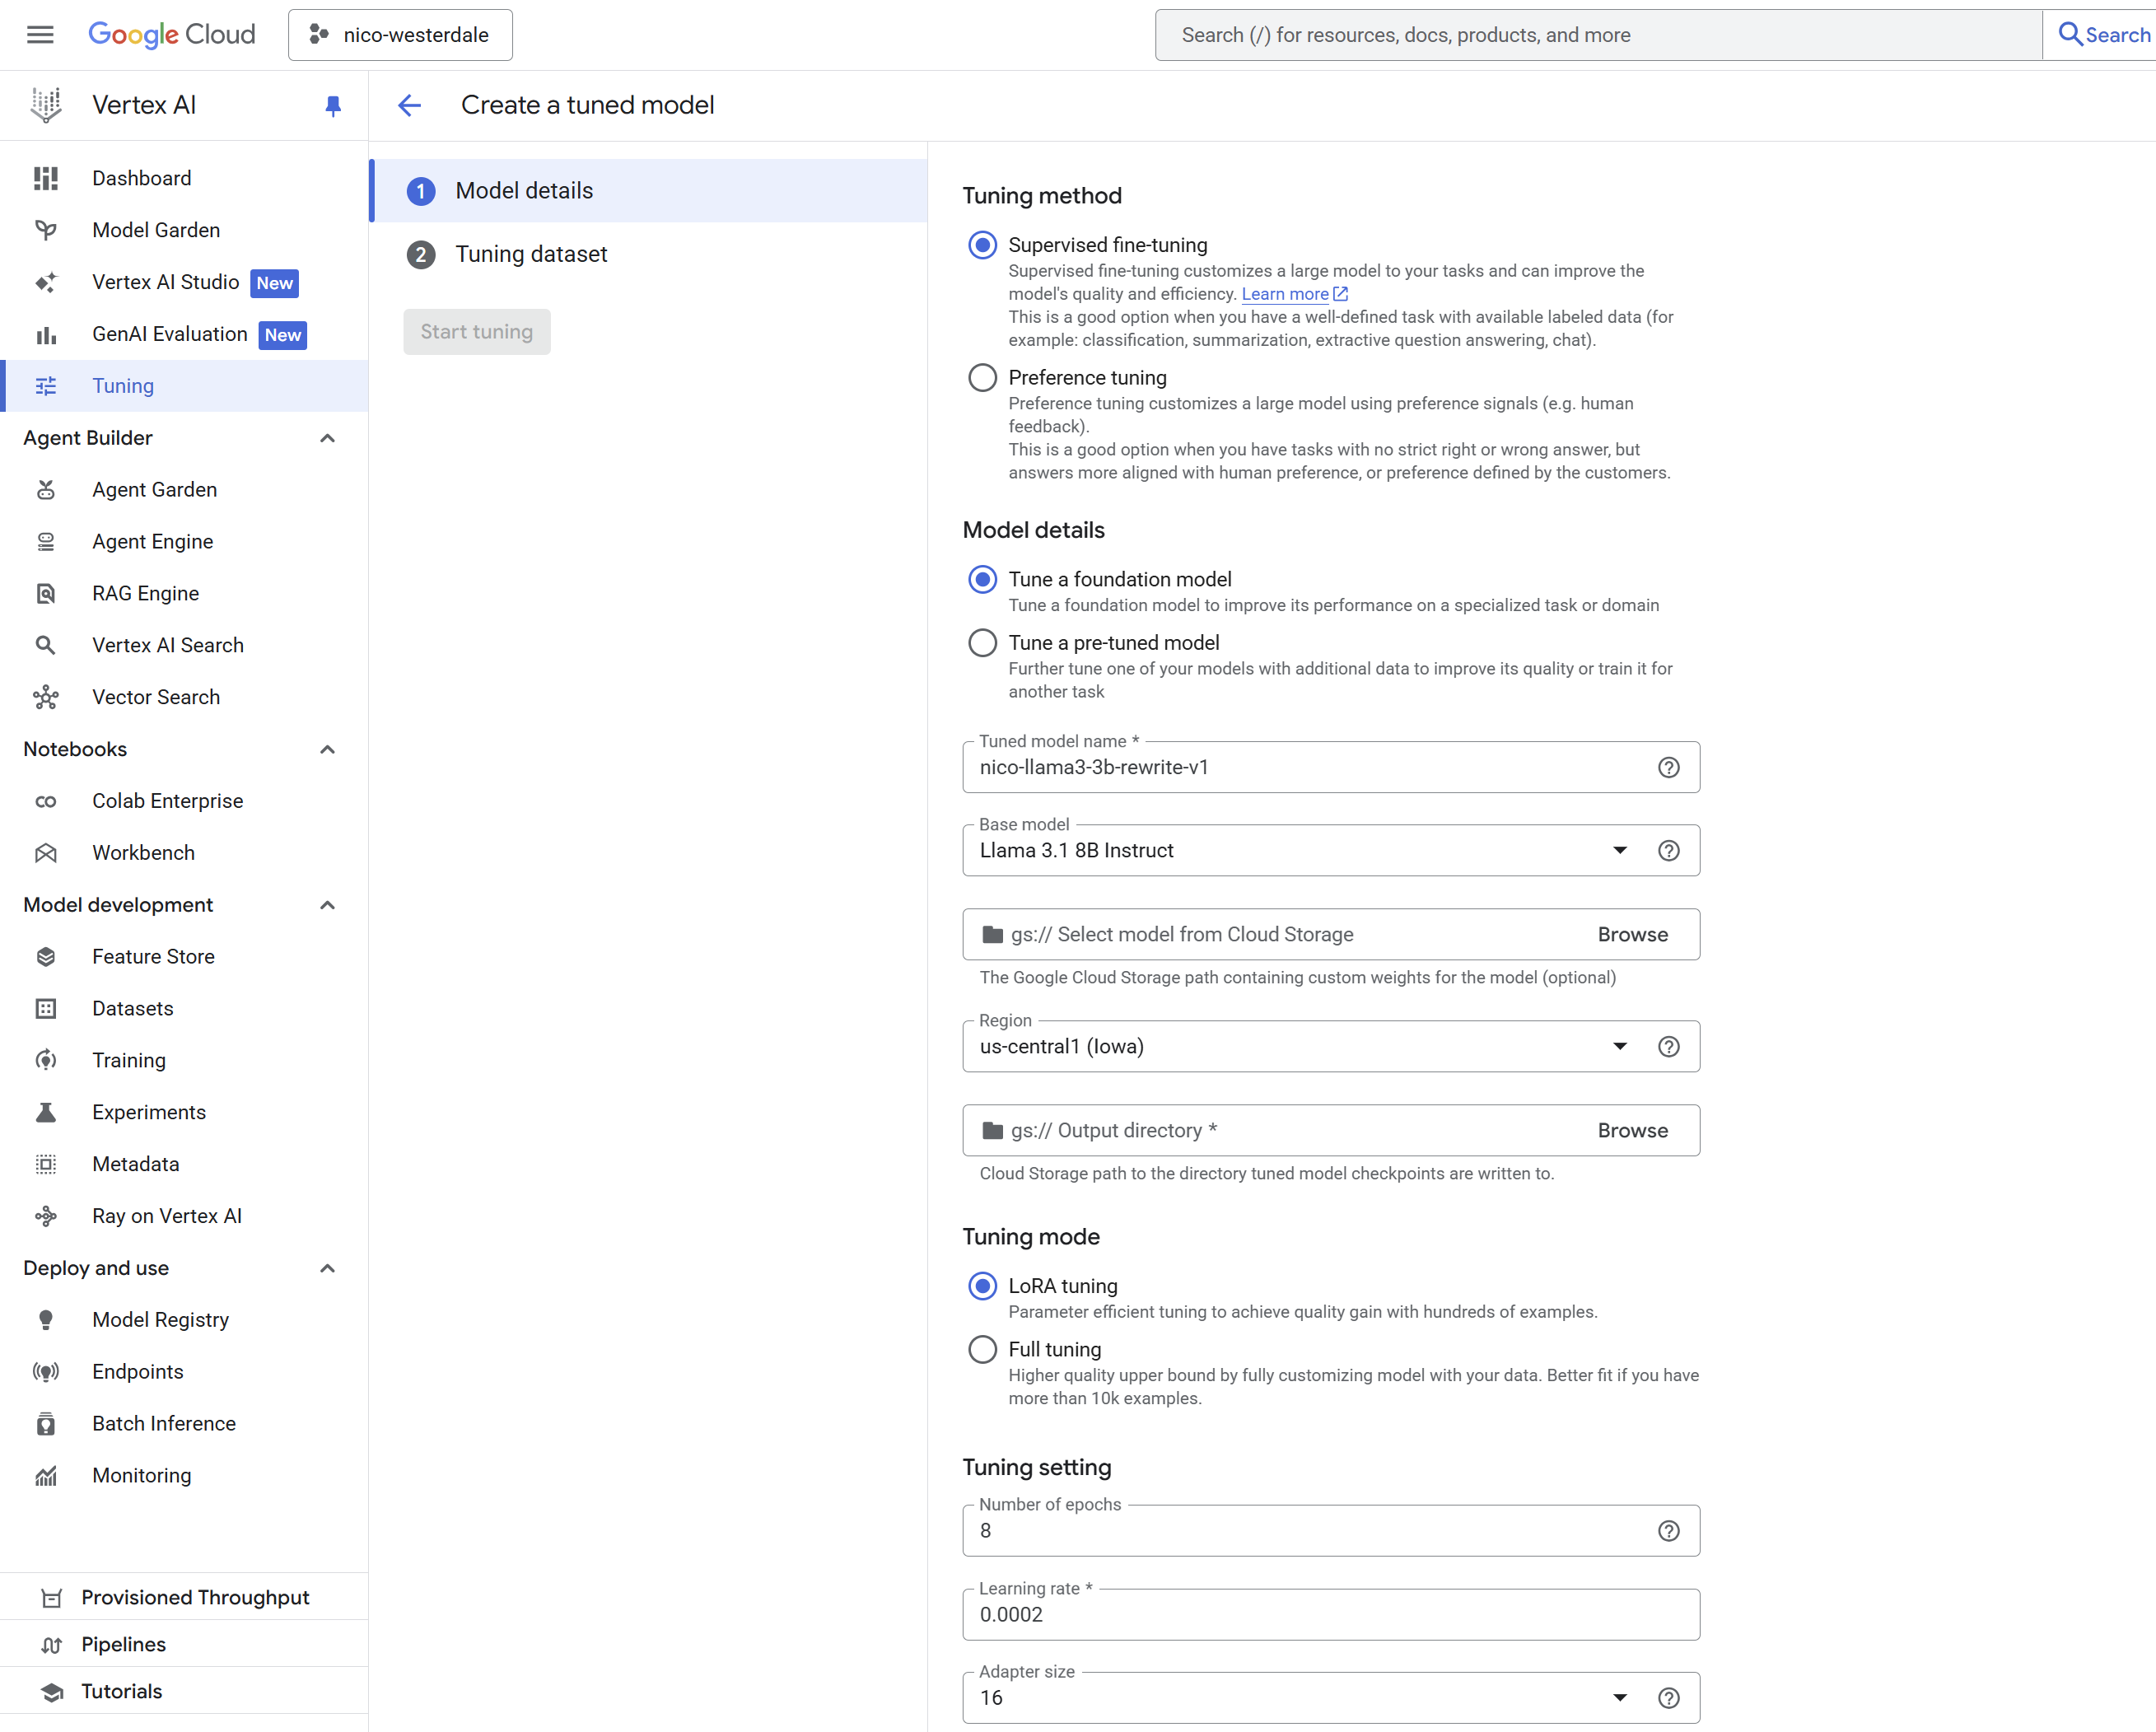Click the Workbench icon in Notebooks

[x=46, y=853]
